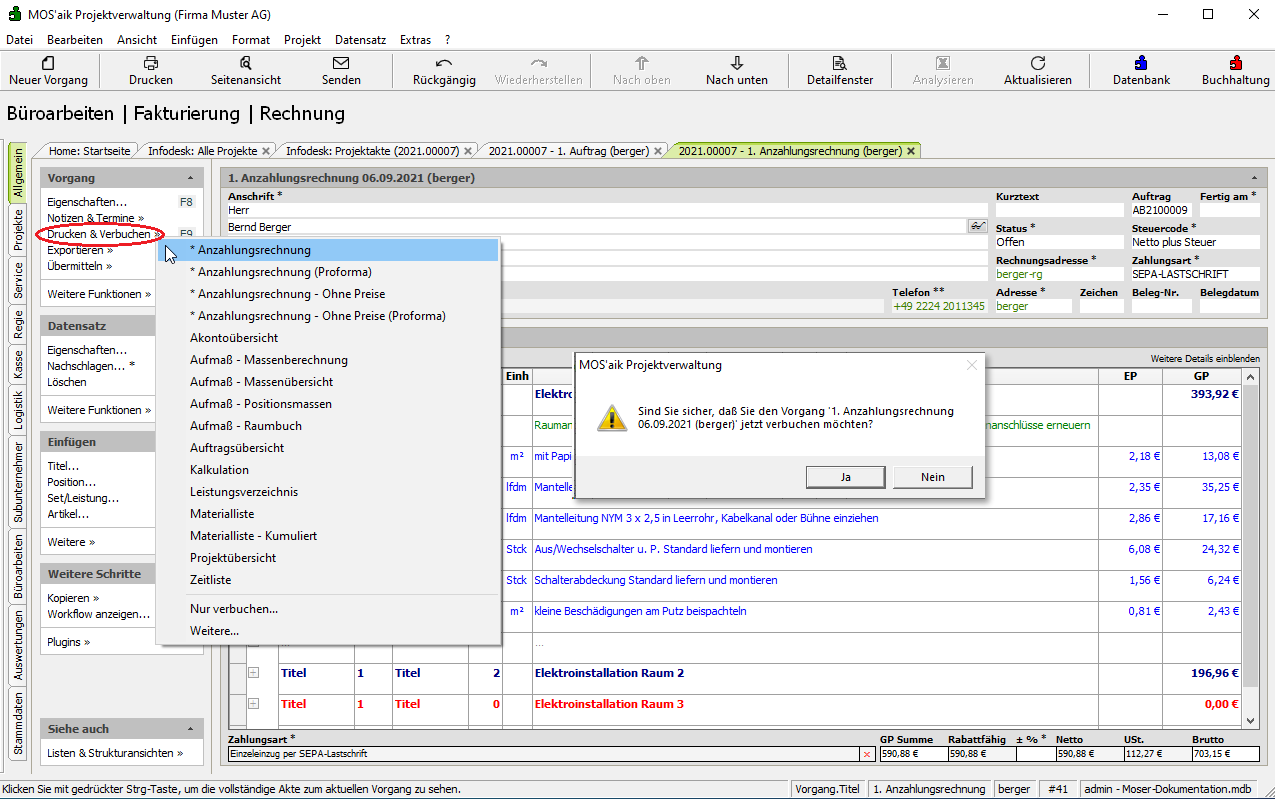1275x799 pixels.
Task: Click the Neuer Vorgang toolbar icon
Action: pos(48,63)
